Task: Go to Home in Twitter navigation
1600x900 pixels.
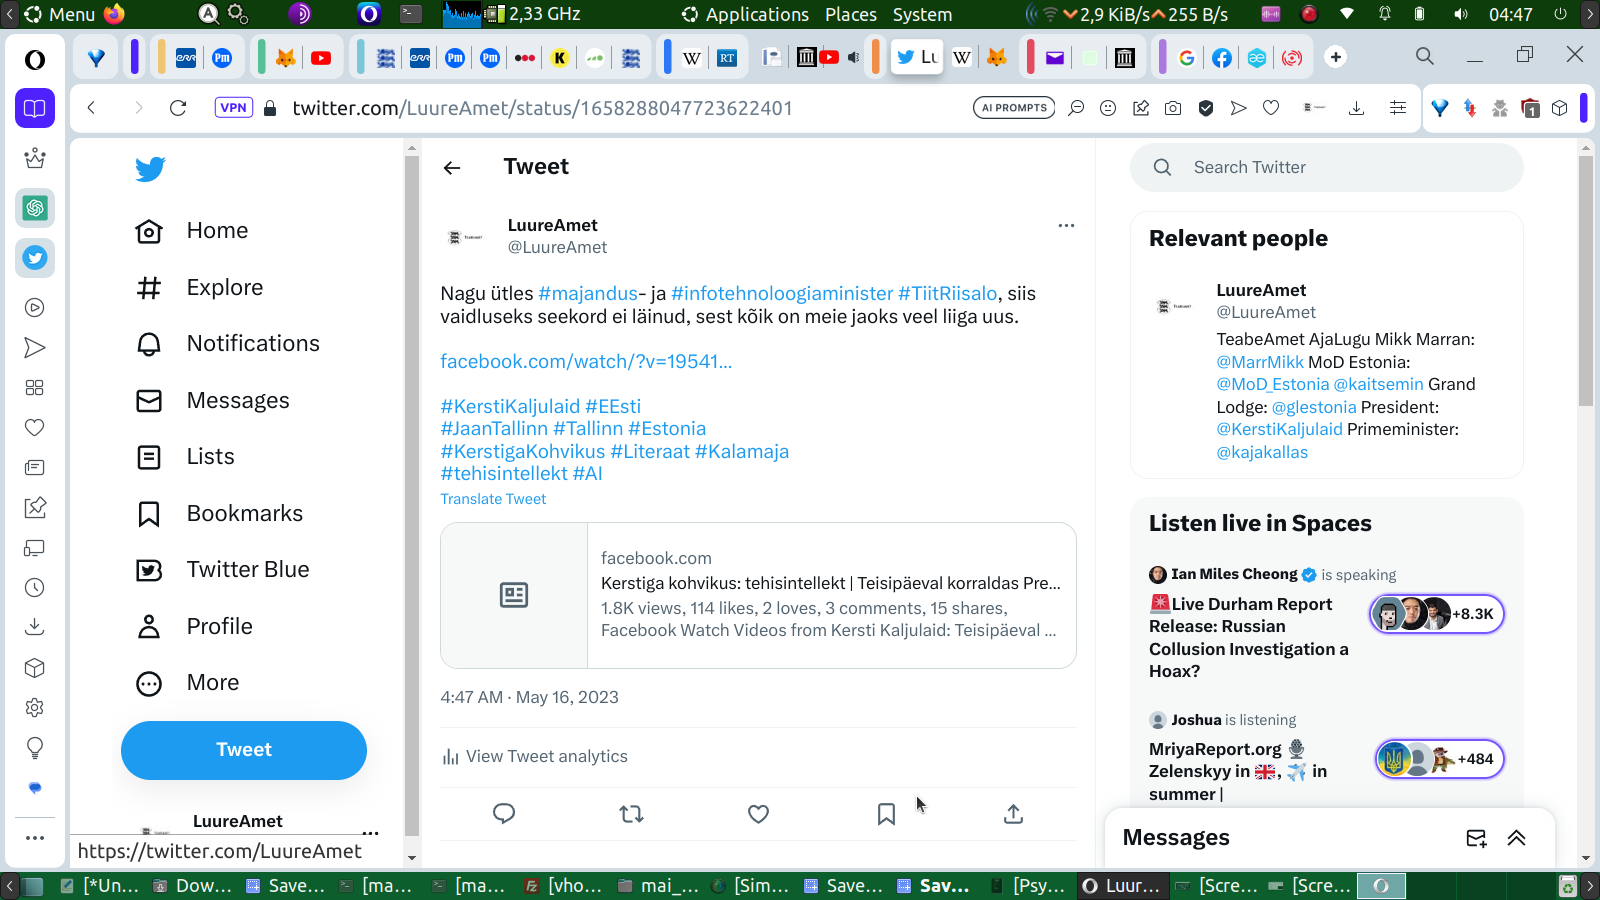Action: point(192,231)
